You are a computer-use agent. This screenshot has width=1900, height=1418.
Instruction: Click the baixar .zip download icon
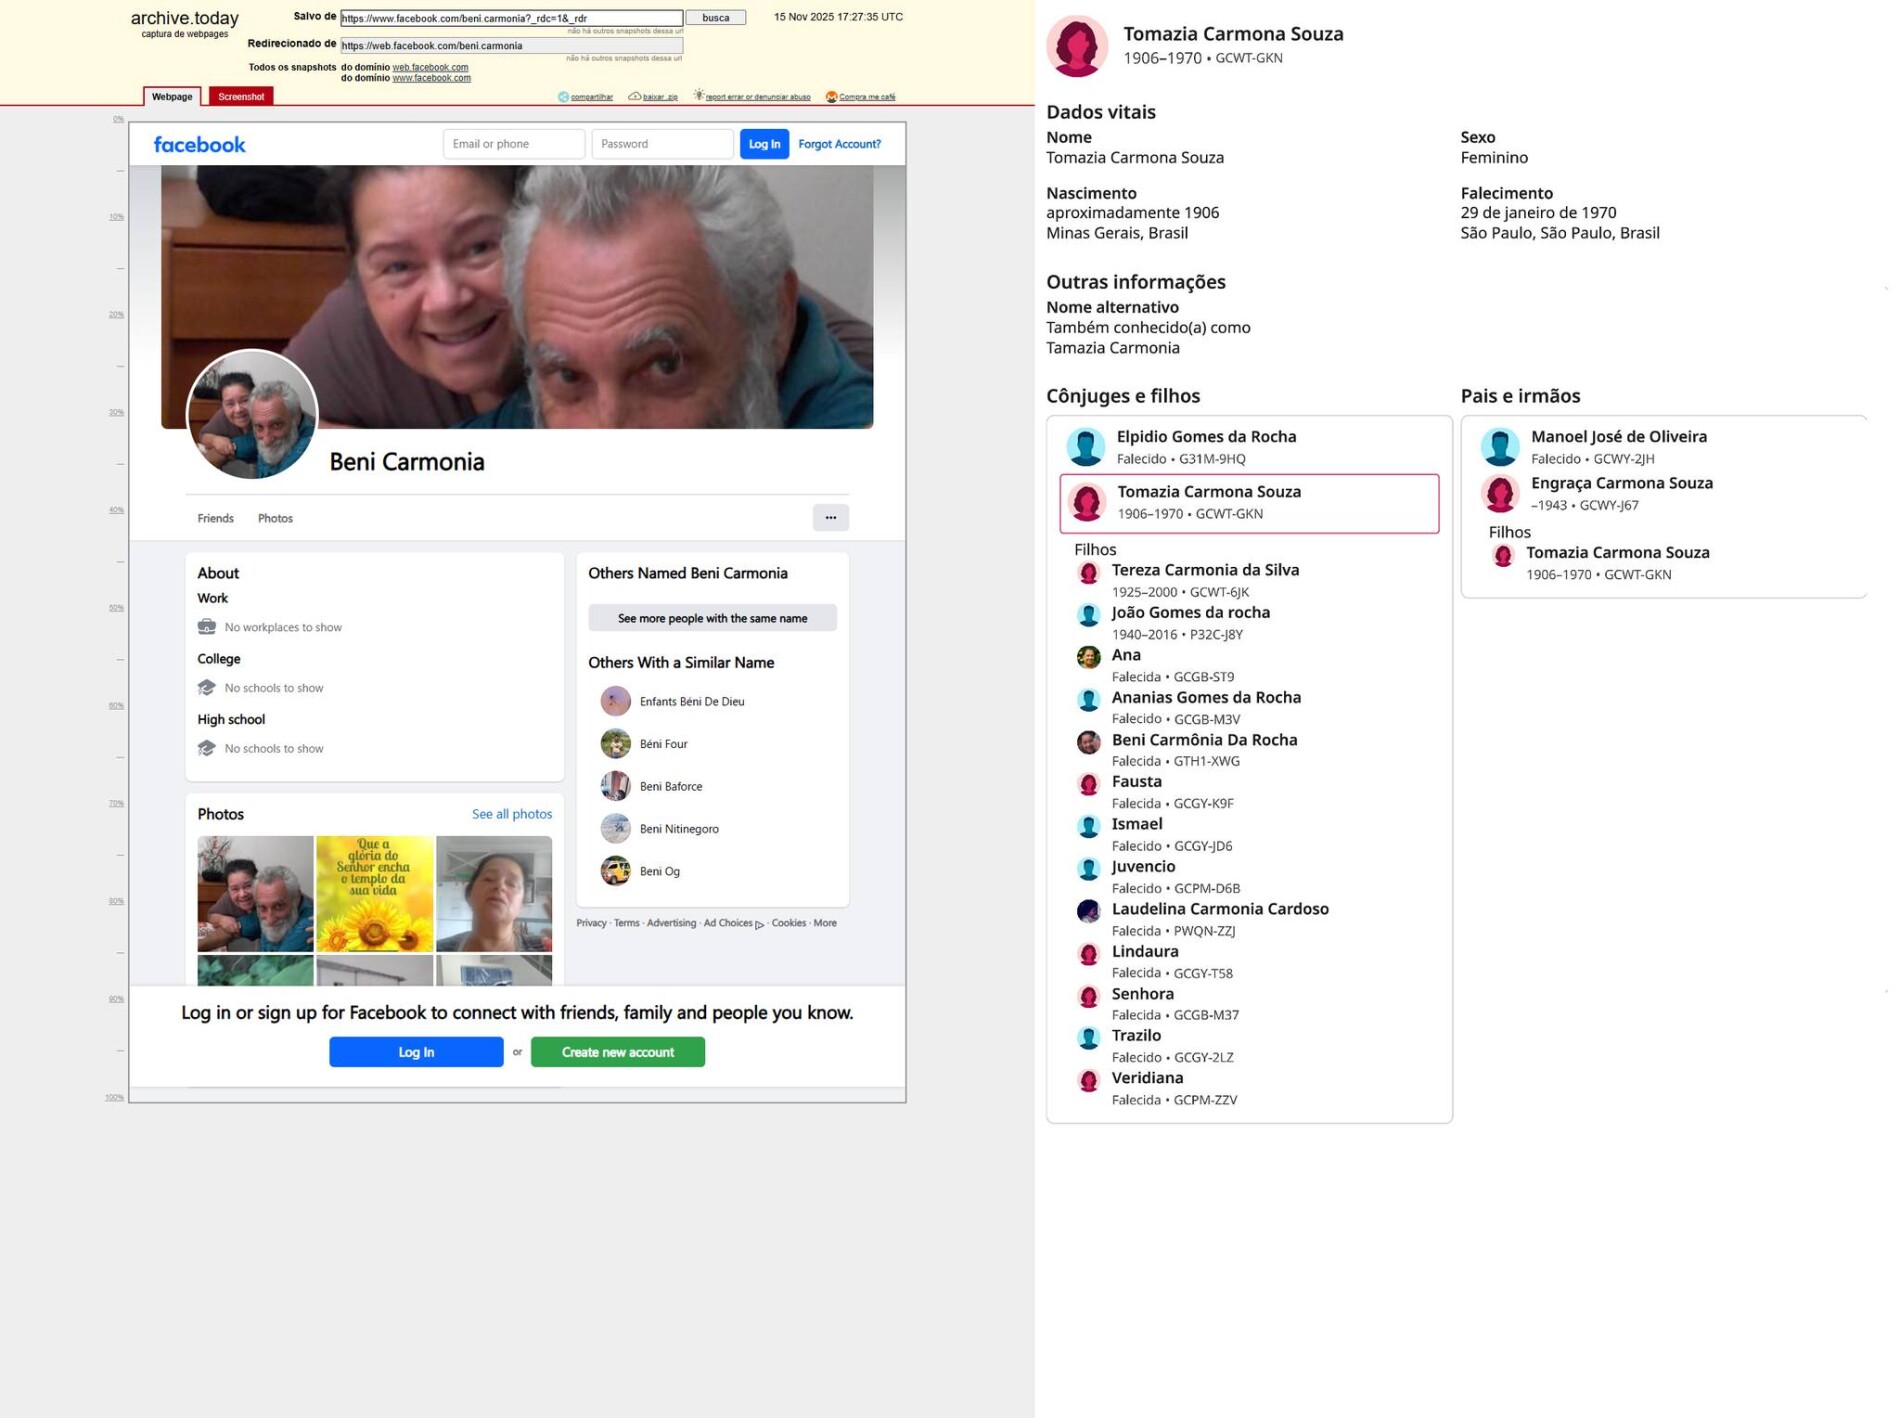coord(634,97)
